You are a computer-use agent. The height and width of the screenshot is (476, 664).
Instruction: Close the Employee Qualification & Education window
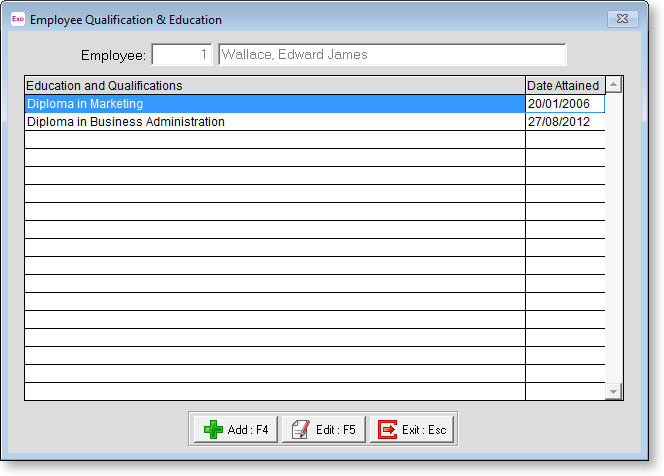pos(622,19)
